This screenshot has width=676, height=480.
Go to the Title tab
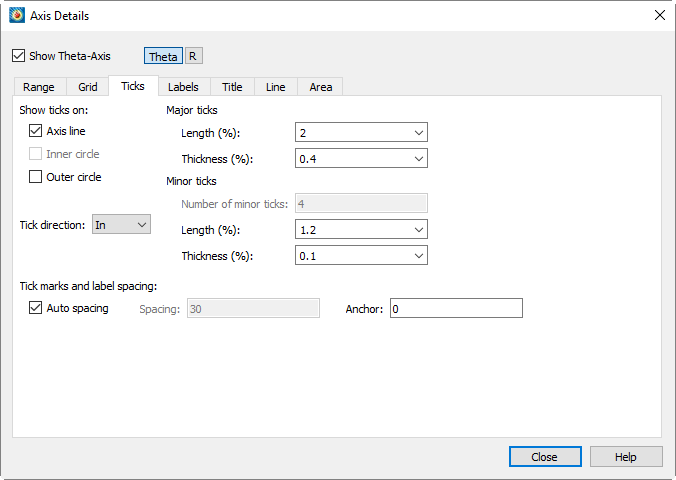point(232,87)
